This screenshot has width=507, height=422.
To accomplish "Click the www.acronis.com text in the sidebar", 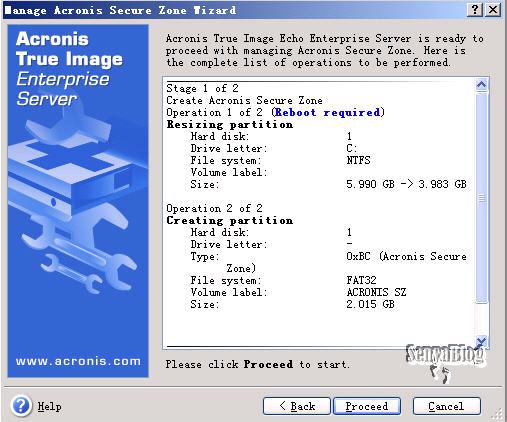I will pos(78,361).
